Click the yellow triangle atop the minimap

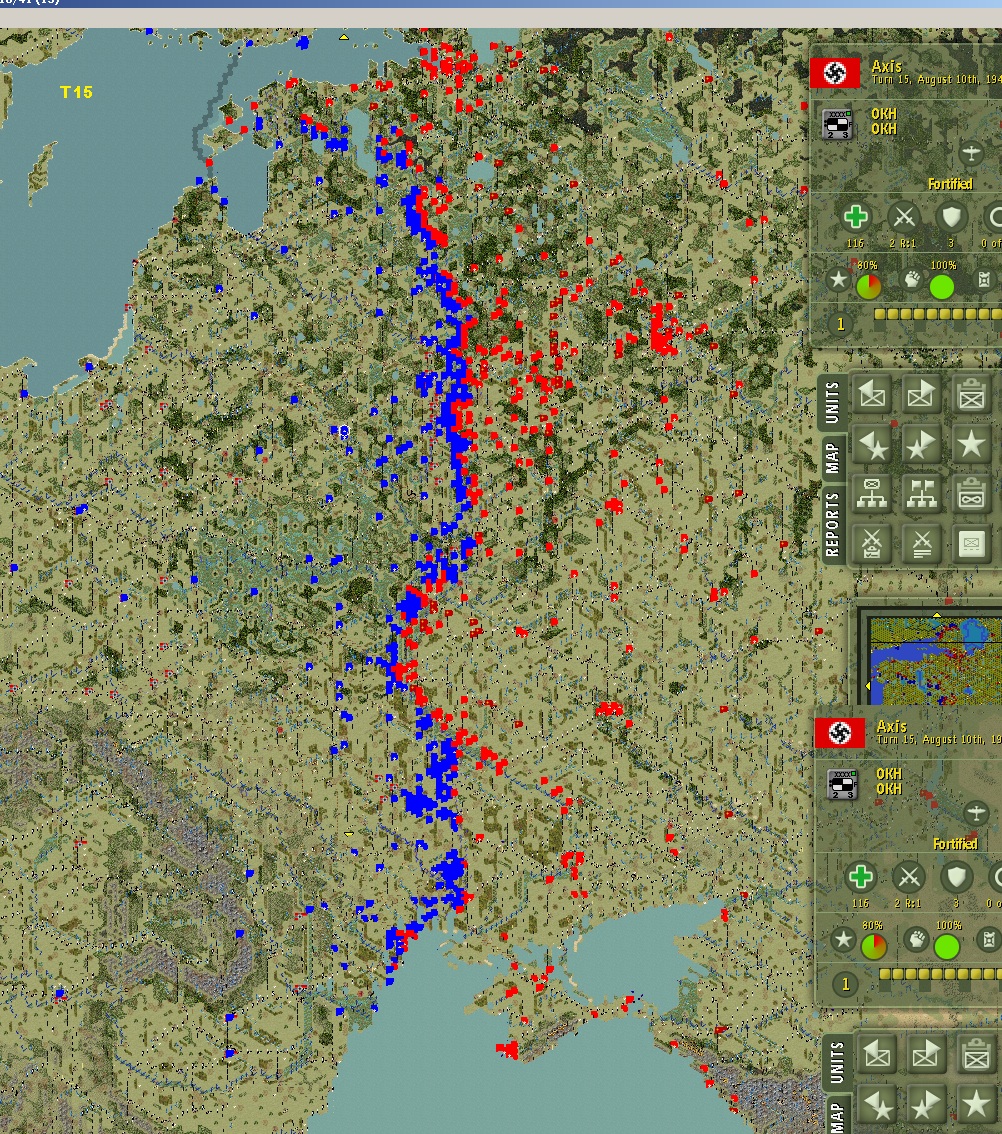coord(937,615)
